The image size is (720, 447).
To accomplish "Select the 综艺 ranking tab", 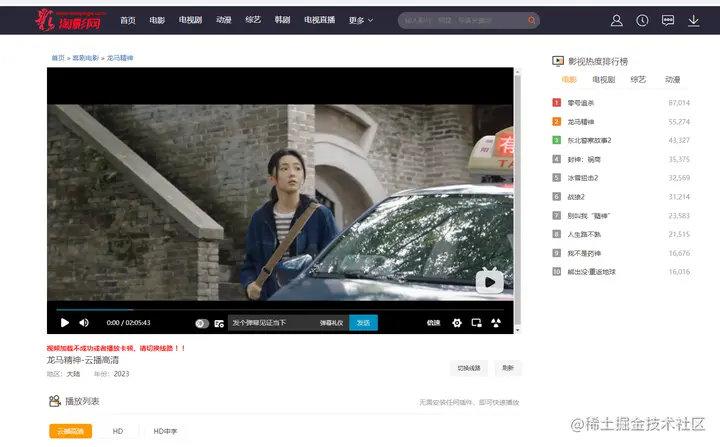I will coord(638,79).
